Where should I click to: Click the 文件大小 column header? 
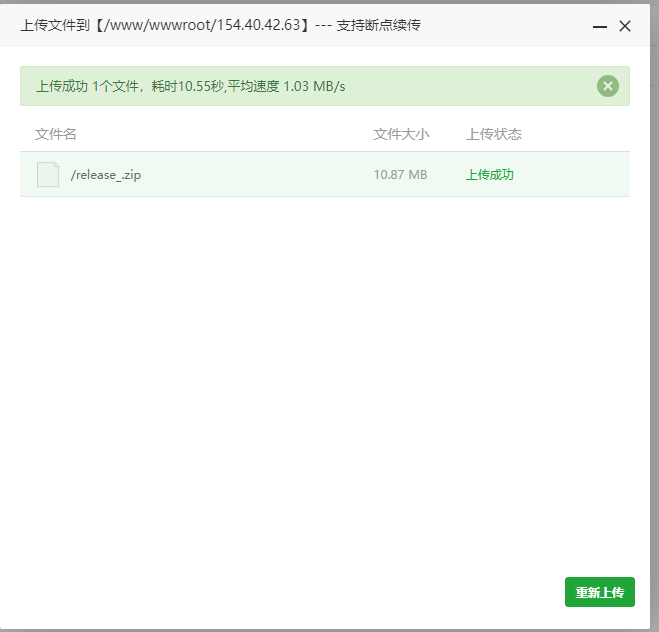click(401, 134)
